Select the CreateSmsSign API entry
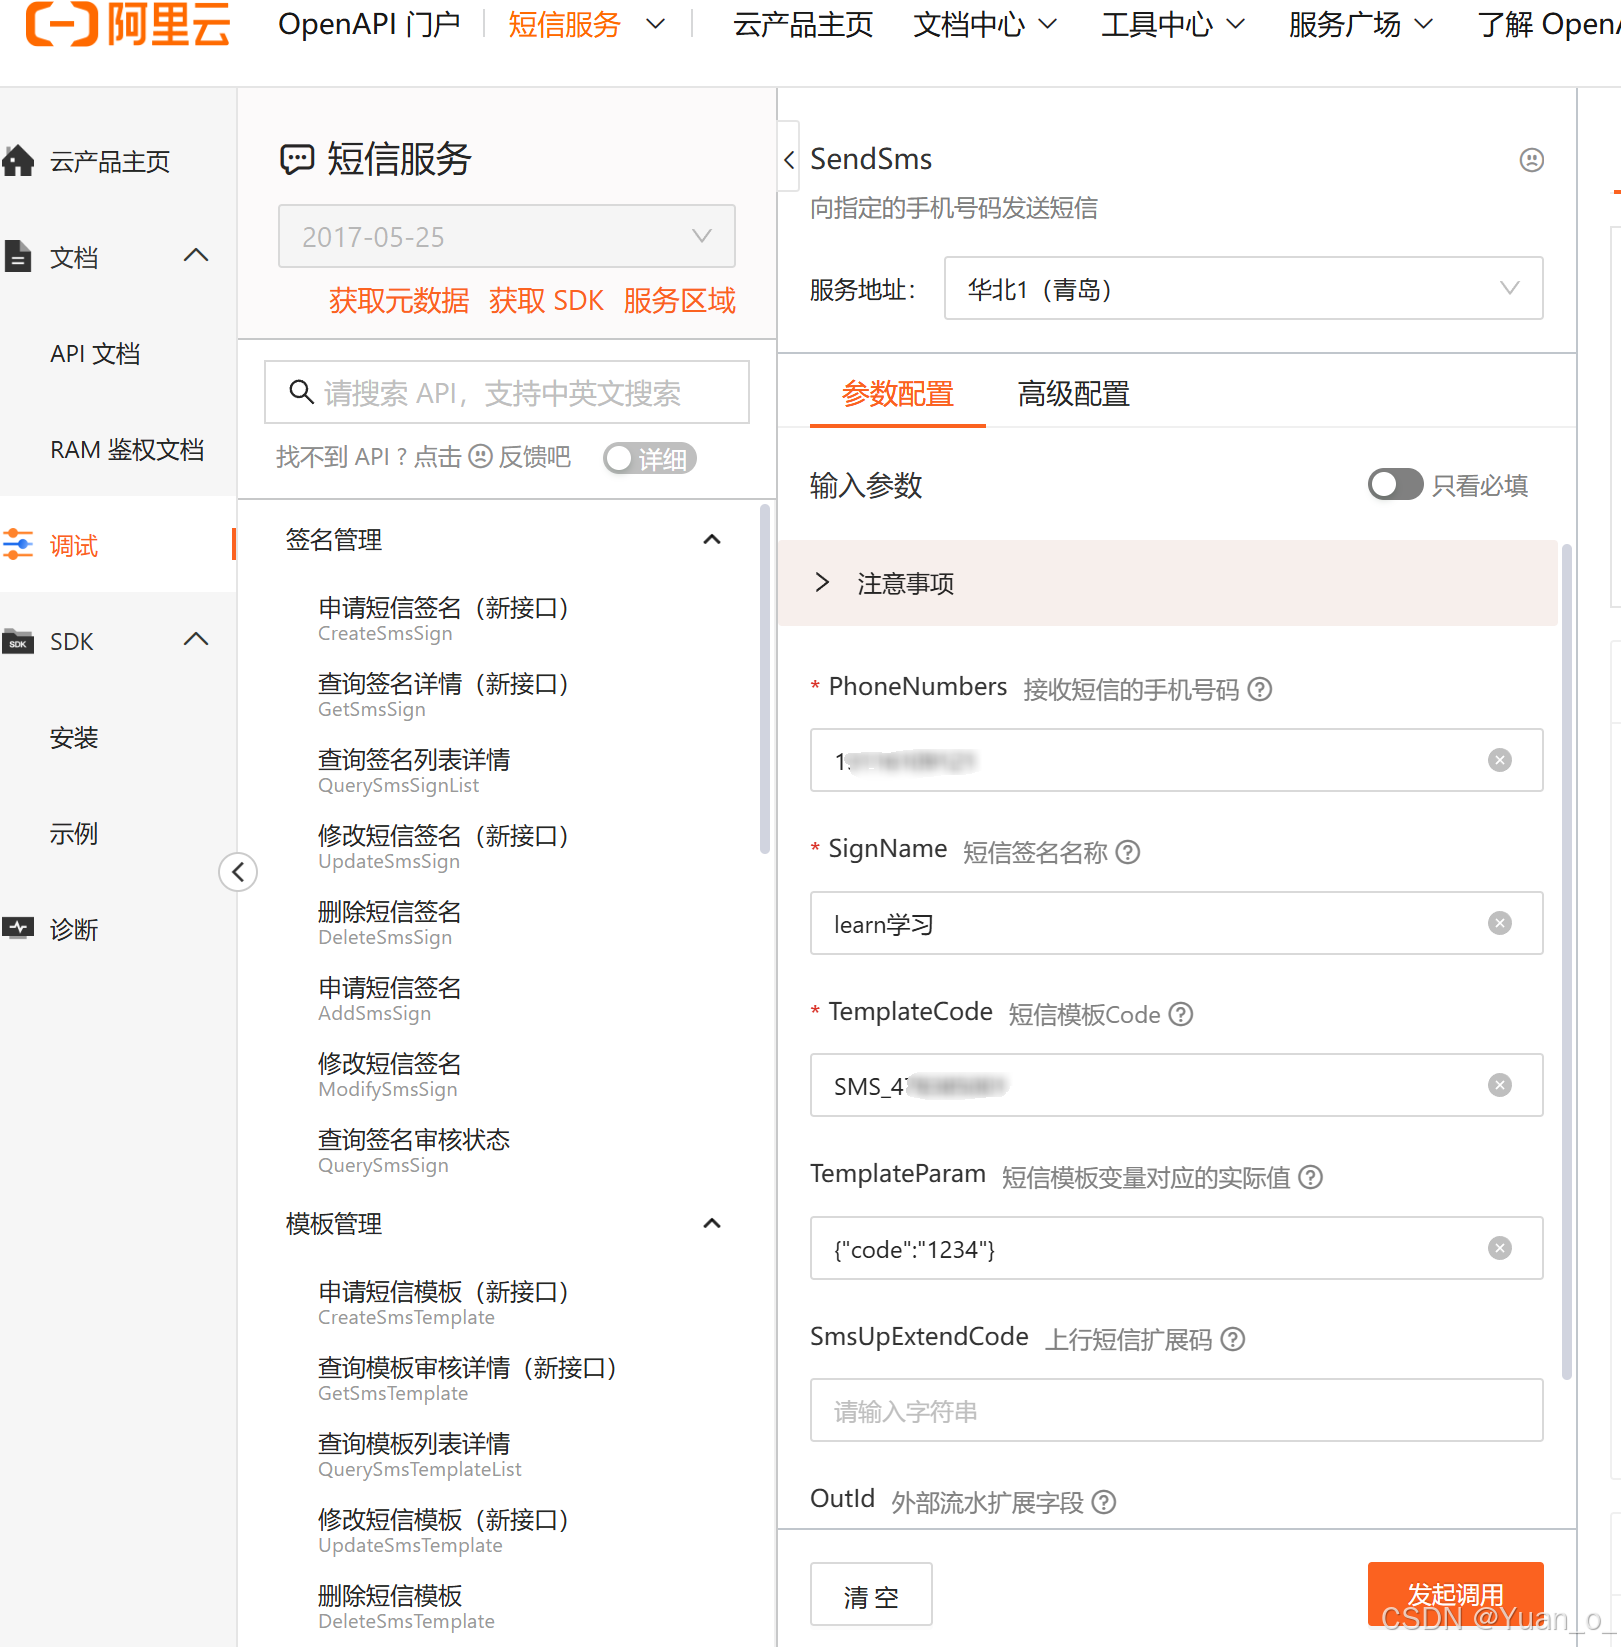 (x=443, y=619)
